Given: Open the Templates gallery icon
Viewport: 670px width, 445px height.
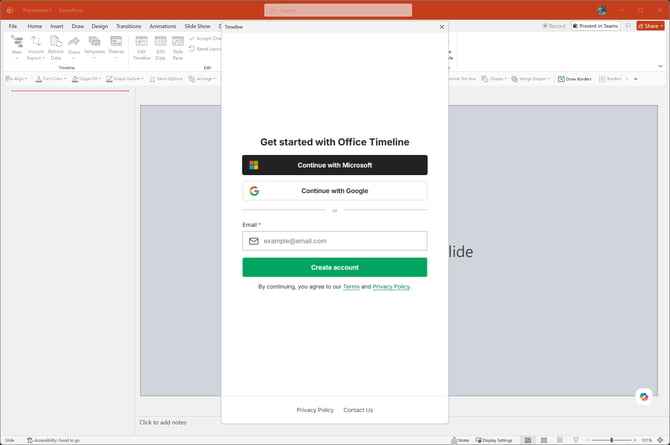Looking at the screenshot, I should tap(94, 41).
